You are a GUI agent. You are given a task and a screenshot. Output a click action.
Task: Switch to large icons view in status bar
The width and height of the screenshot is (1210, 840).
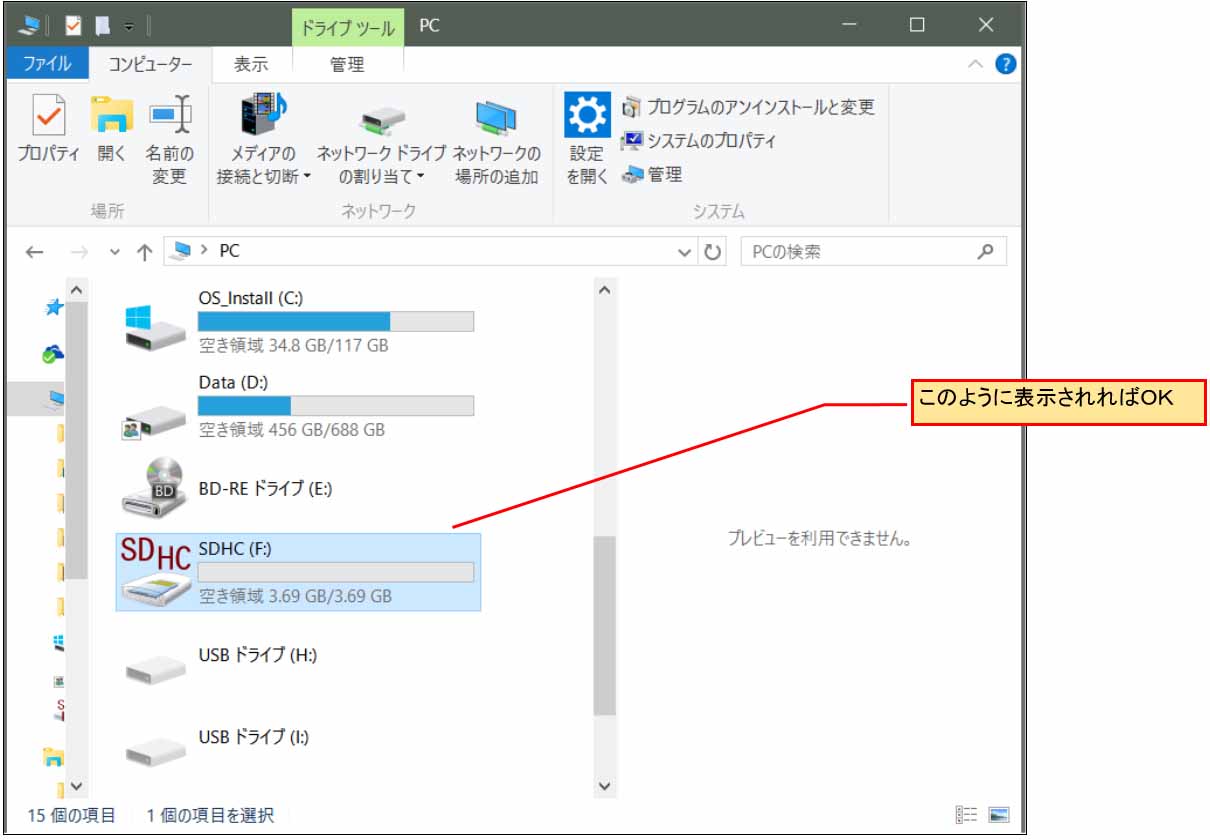(x=998, y=815)
